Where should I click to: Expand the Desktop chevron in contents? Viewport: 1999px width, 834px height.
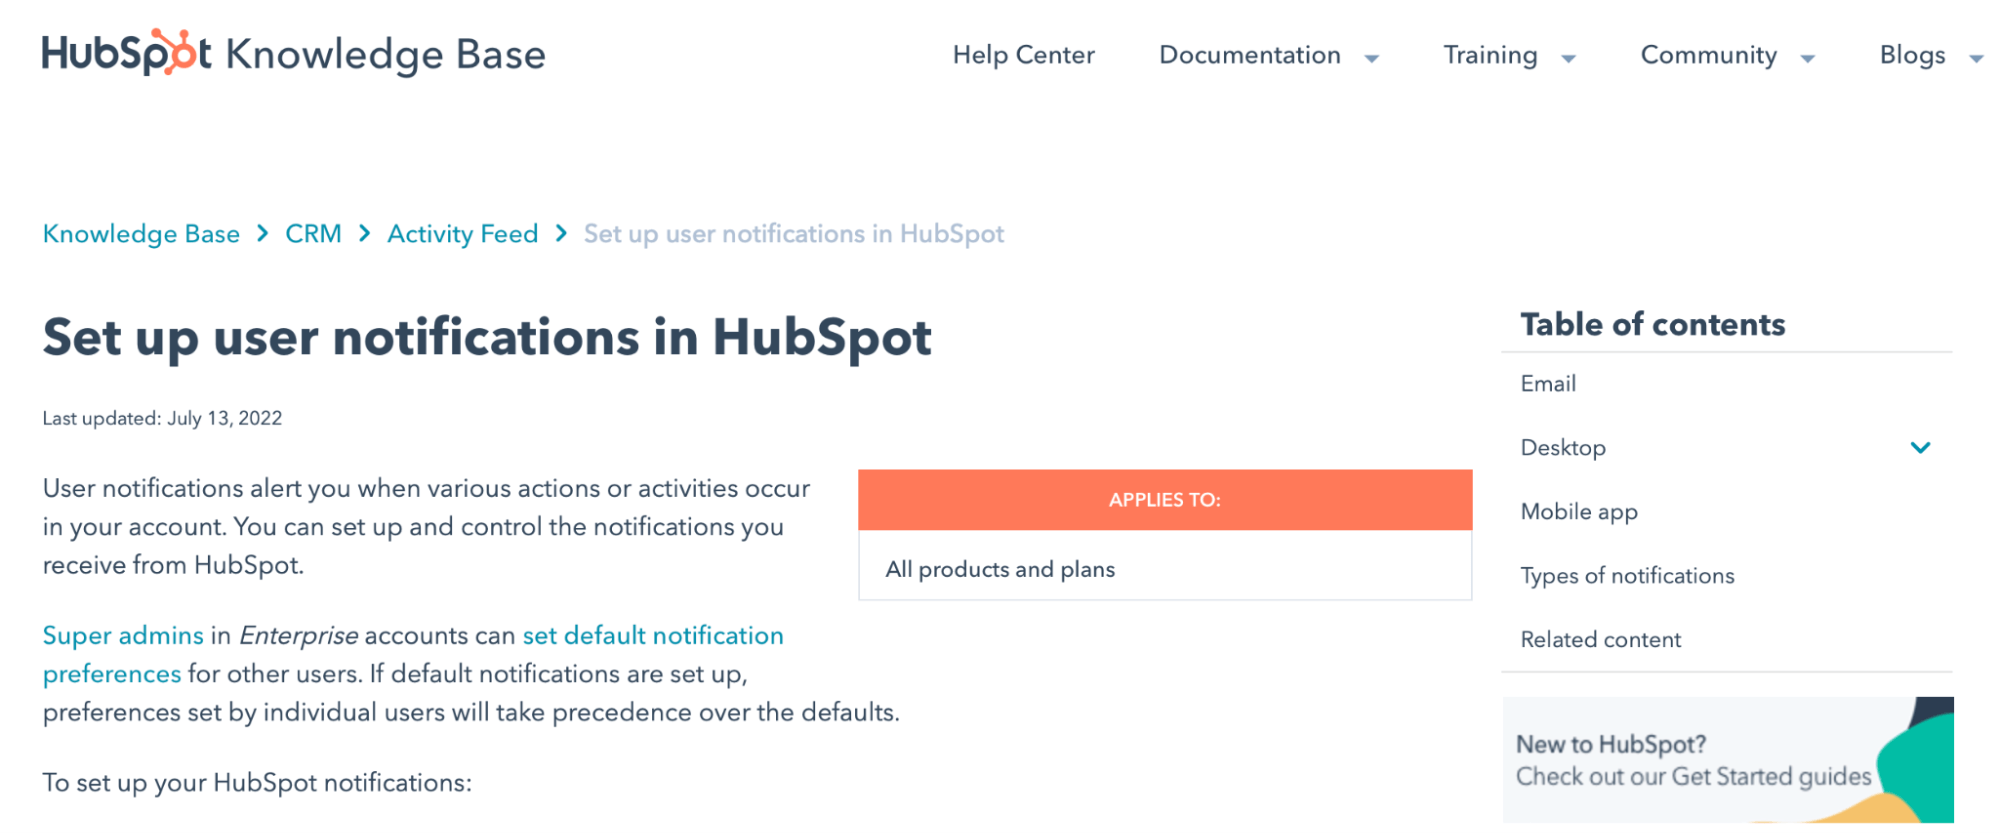pos(1920,448)
